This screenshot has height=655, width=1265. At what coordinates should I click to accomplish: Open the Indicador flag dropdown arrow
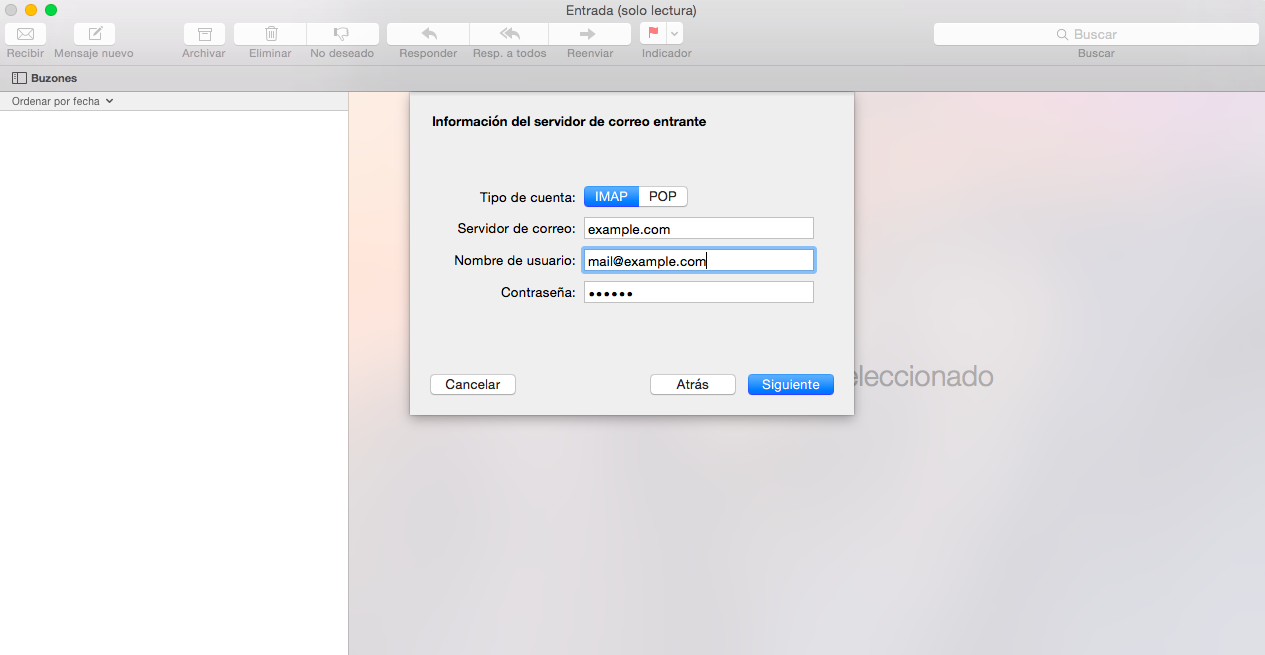(675, 33)
